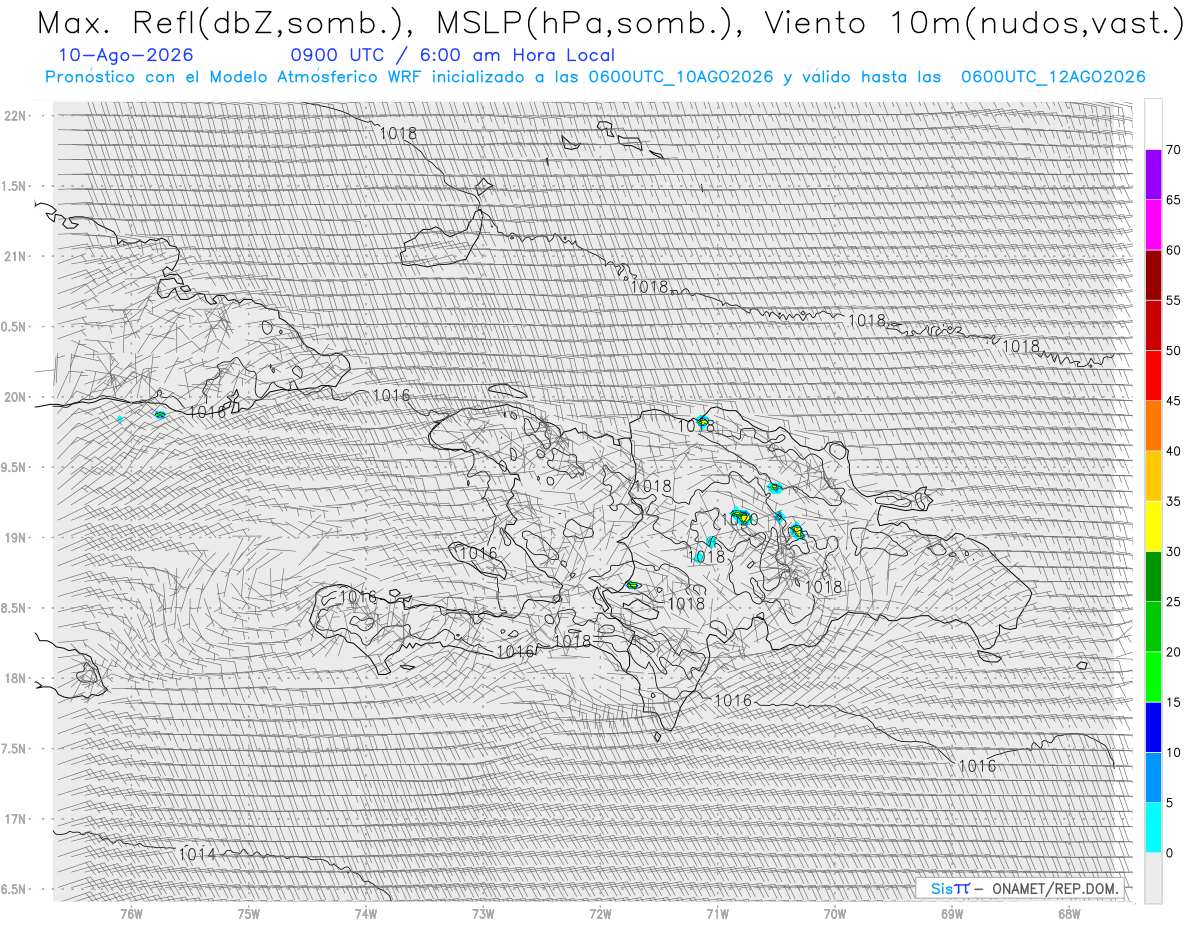Click the '65' colorbar value label
1200x927 pixels.
click(x=1173, y=200)
